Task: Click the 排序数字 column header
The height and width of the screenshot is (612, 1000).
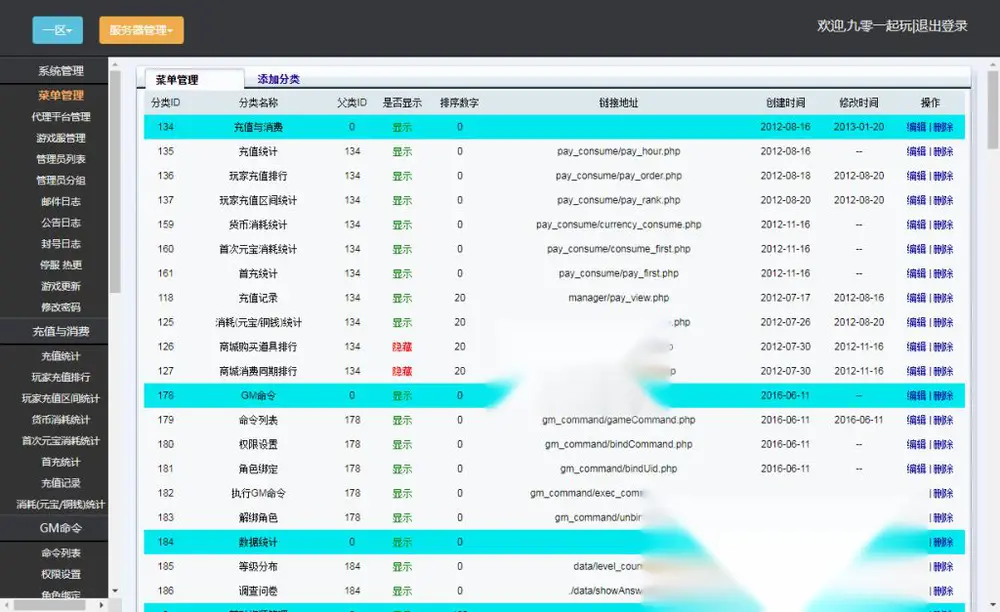Action: pos(459,102)
